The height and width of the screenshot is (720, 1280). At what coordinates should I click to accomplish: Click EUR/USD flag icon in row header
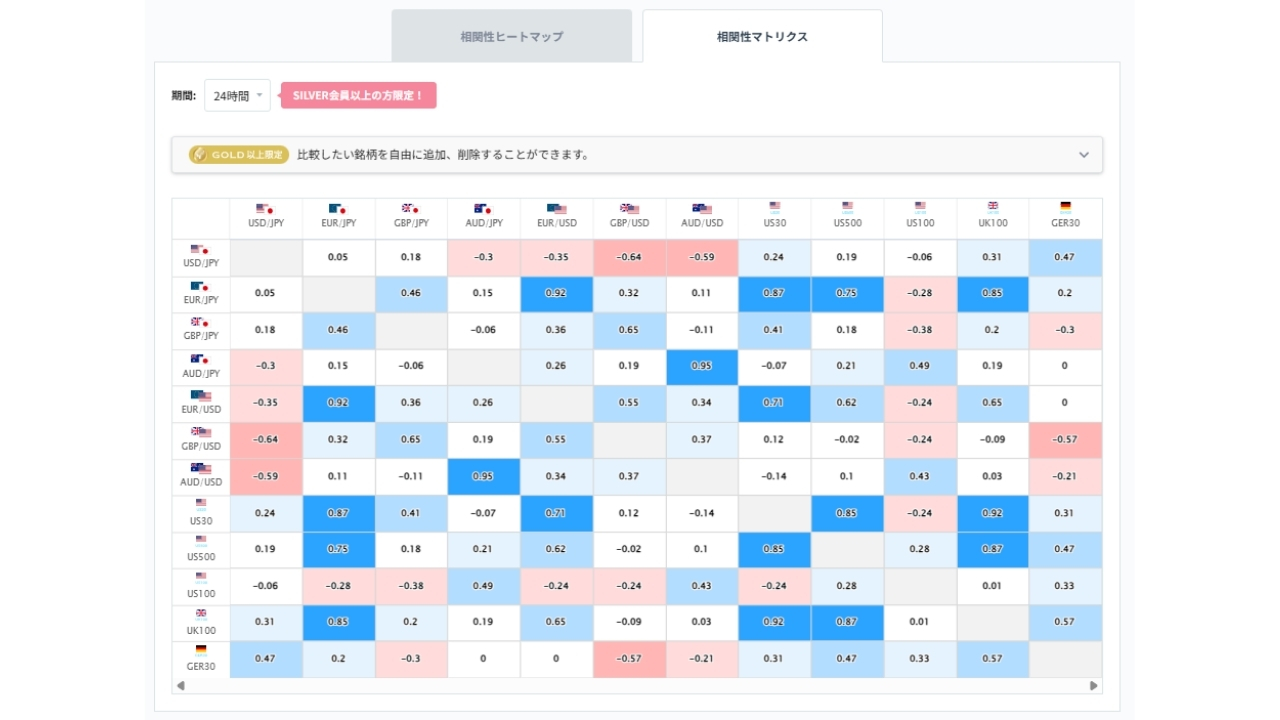pyautogui.click(x=201, y=396)
